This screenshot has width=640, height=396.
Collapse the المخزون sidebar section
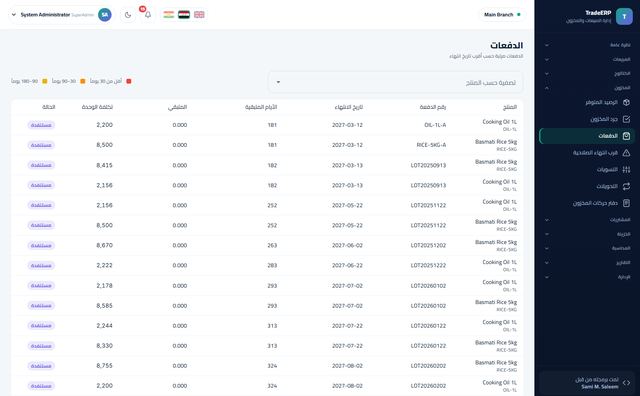click(x=588, y=88)
